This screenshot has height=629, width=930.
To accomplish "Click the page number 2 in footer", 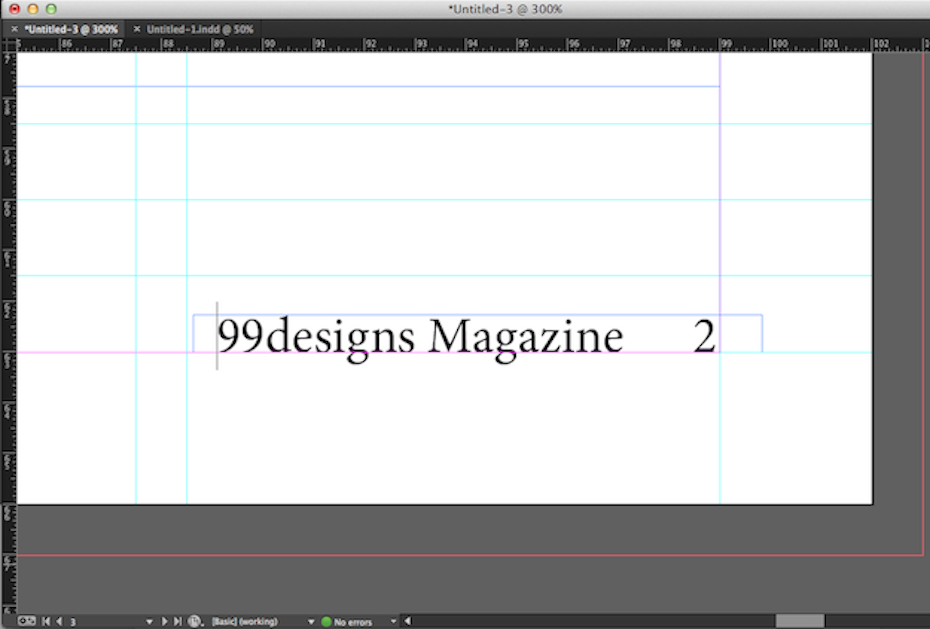I will pos(704,337).
